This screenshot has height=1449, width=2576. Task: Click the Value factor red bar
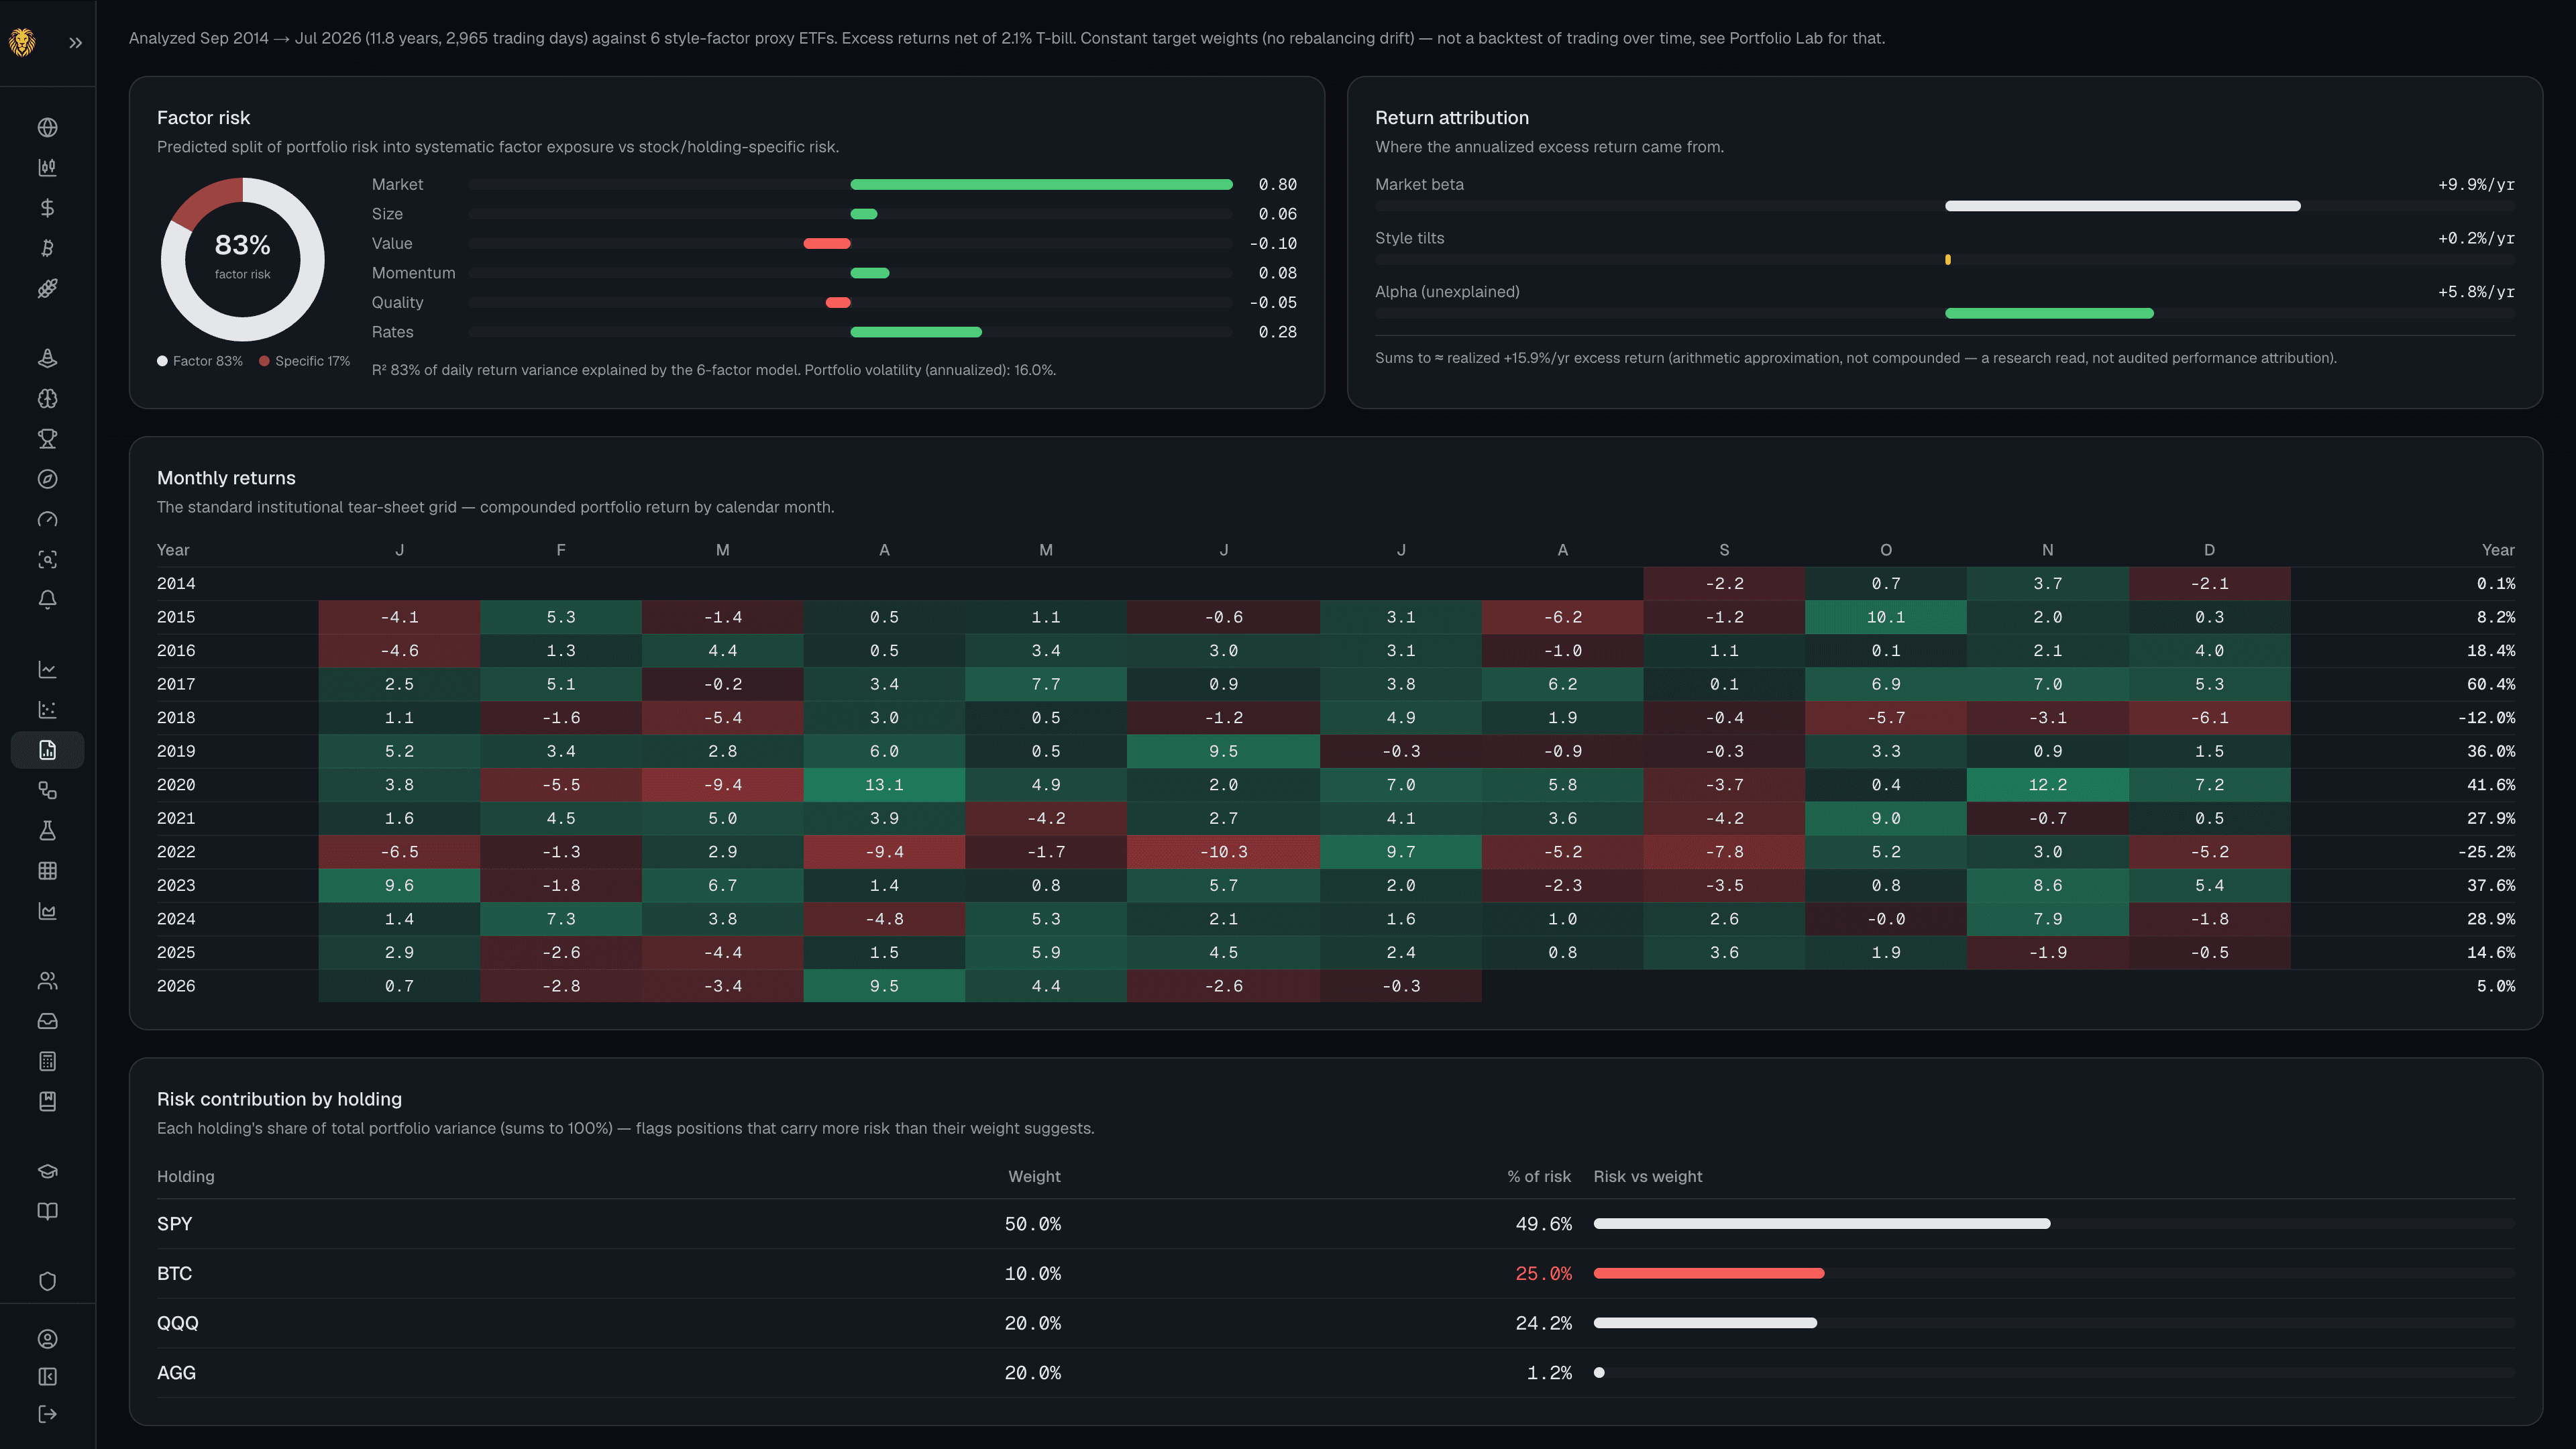827,244
